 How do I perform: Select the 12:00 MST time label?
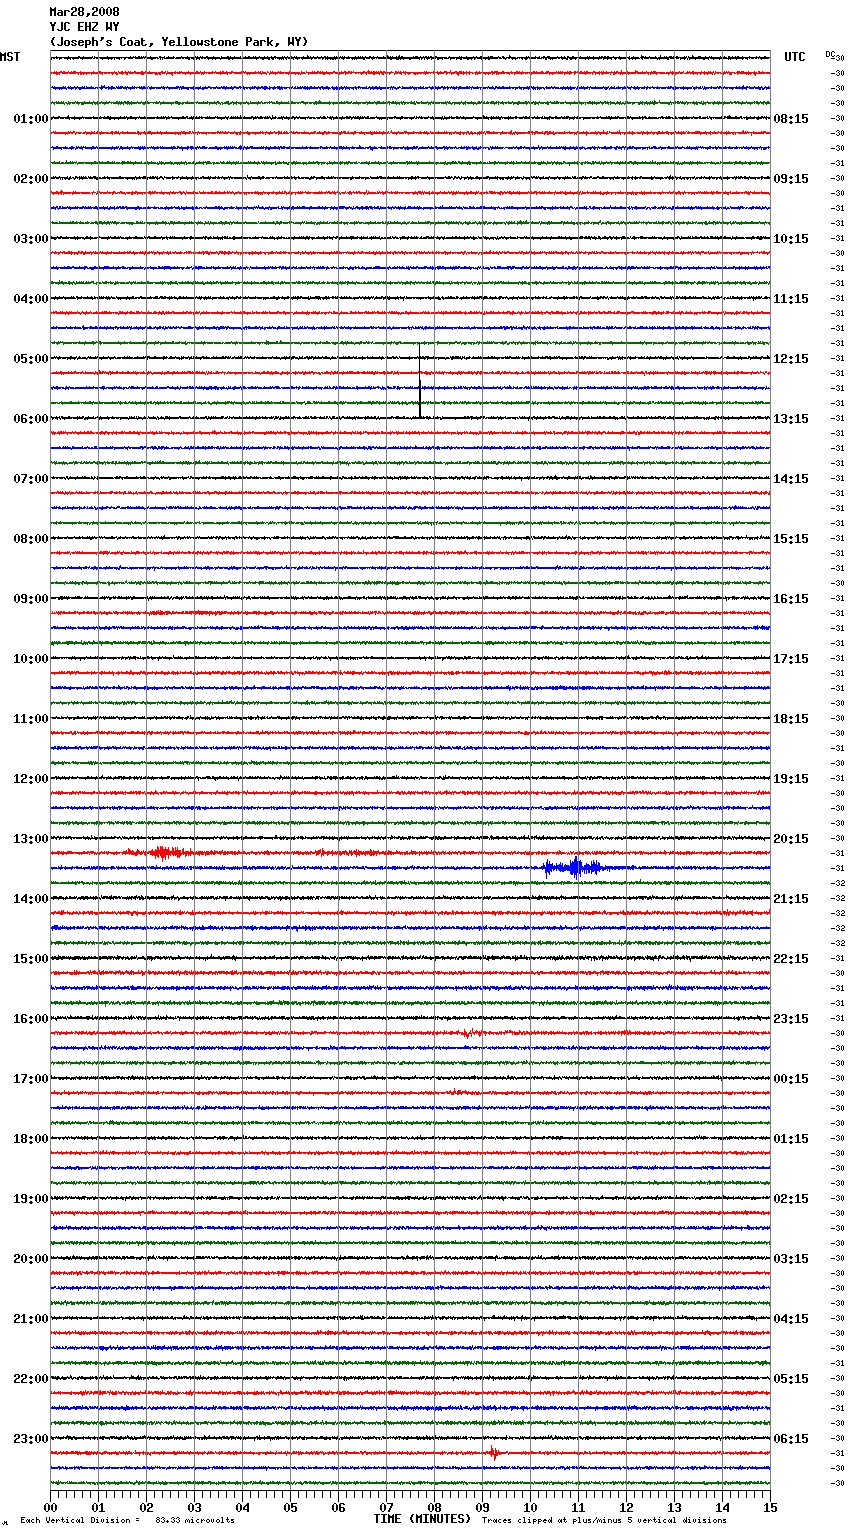pos(31,779)
